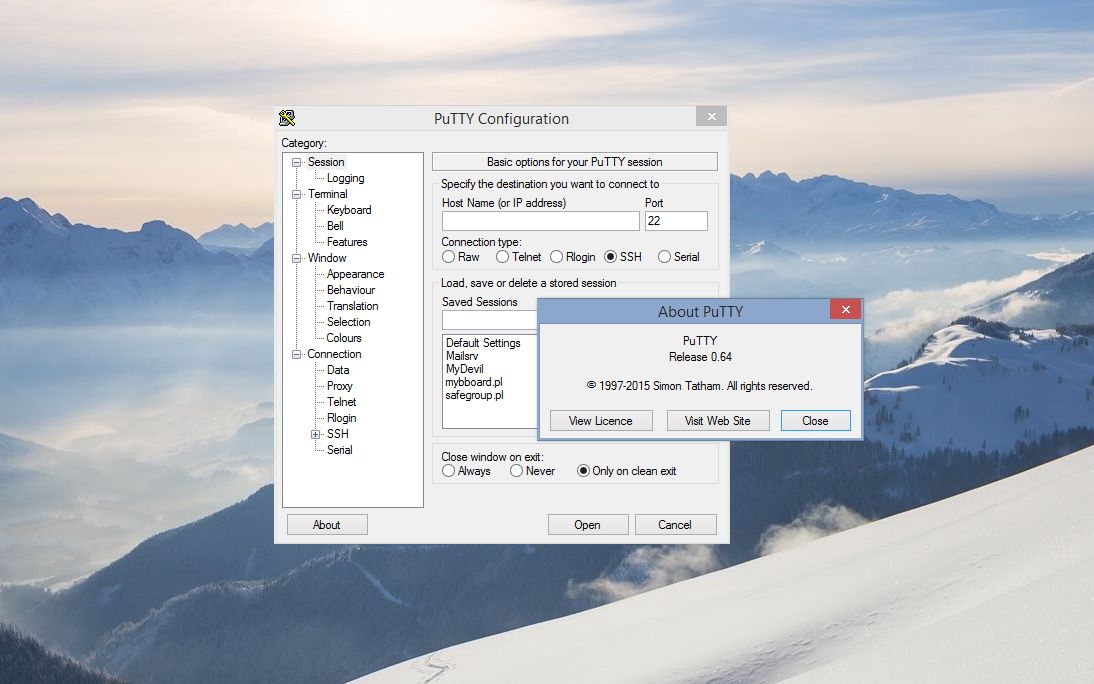1094x684 pixels.
Task: Collapse the Window tree node
Action: tap(297, 258)
